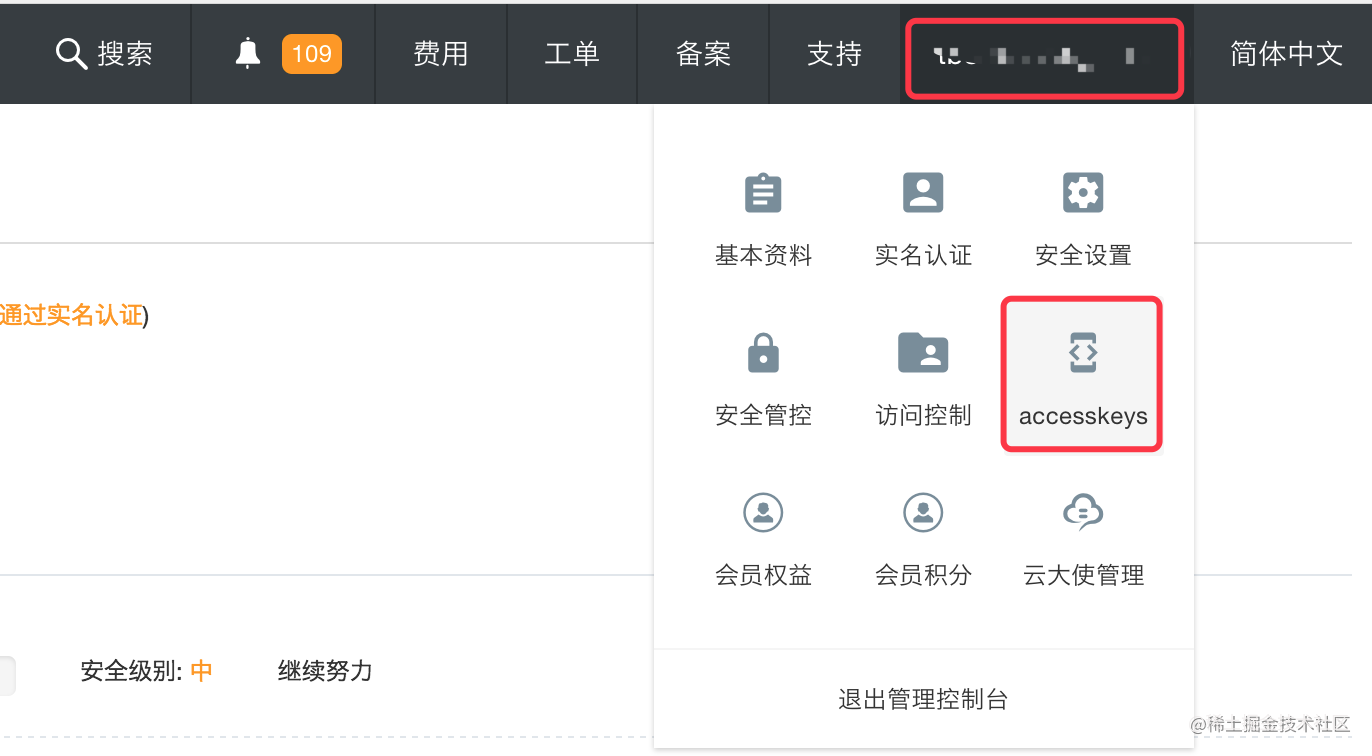Open the 支持 menu
1372x756 pixels.
pyautogui.click(x=834, y=54)
